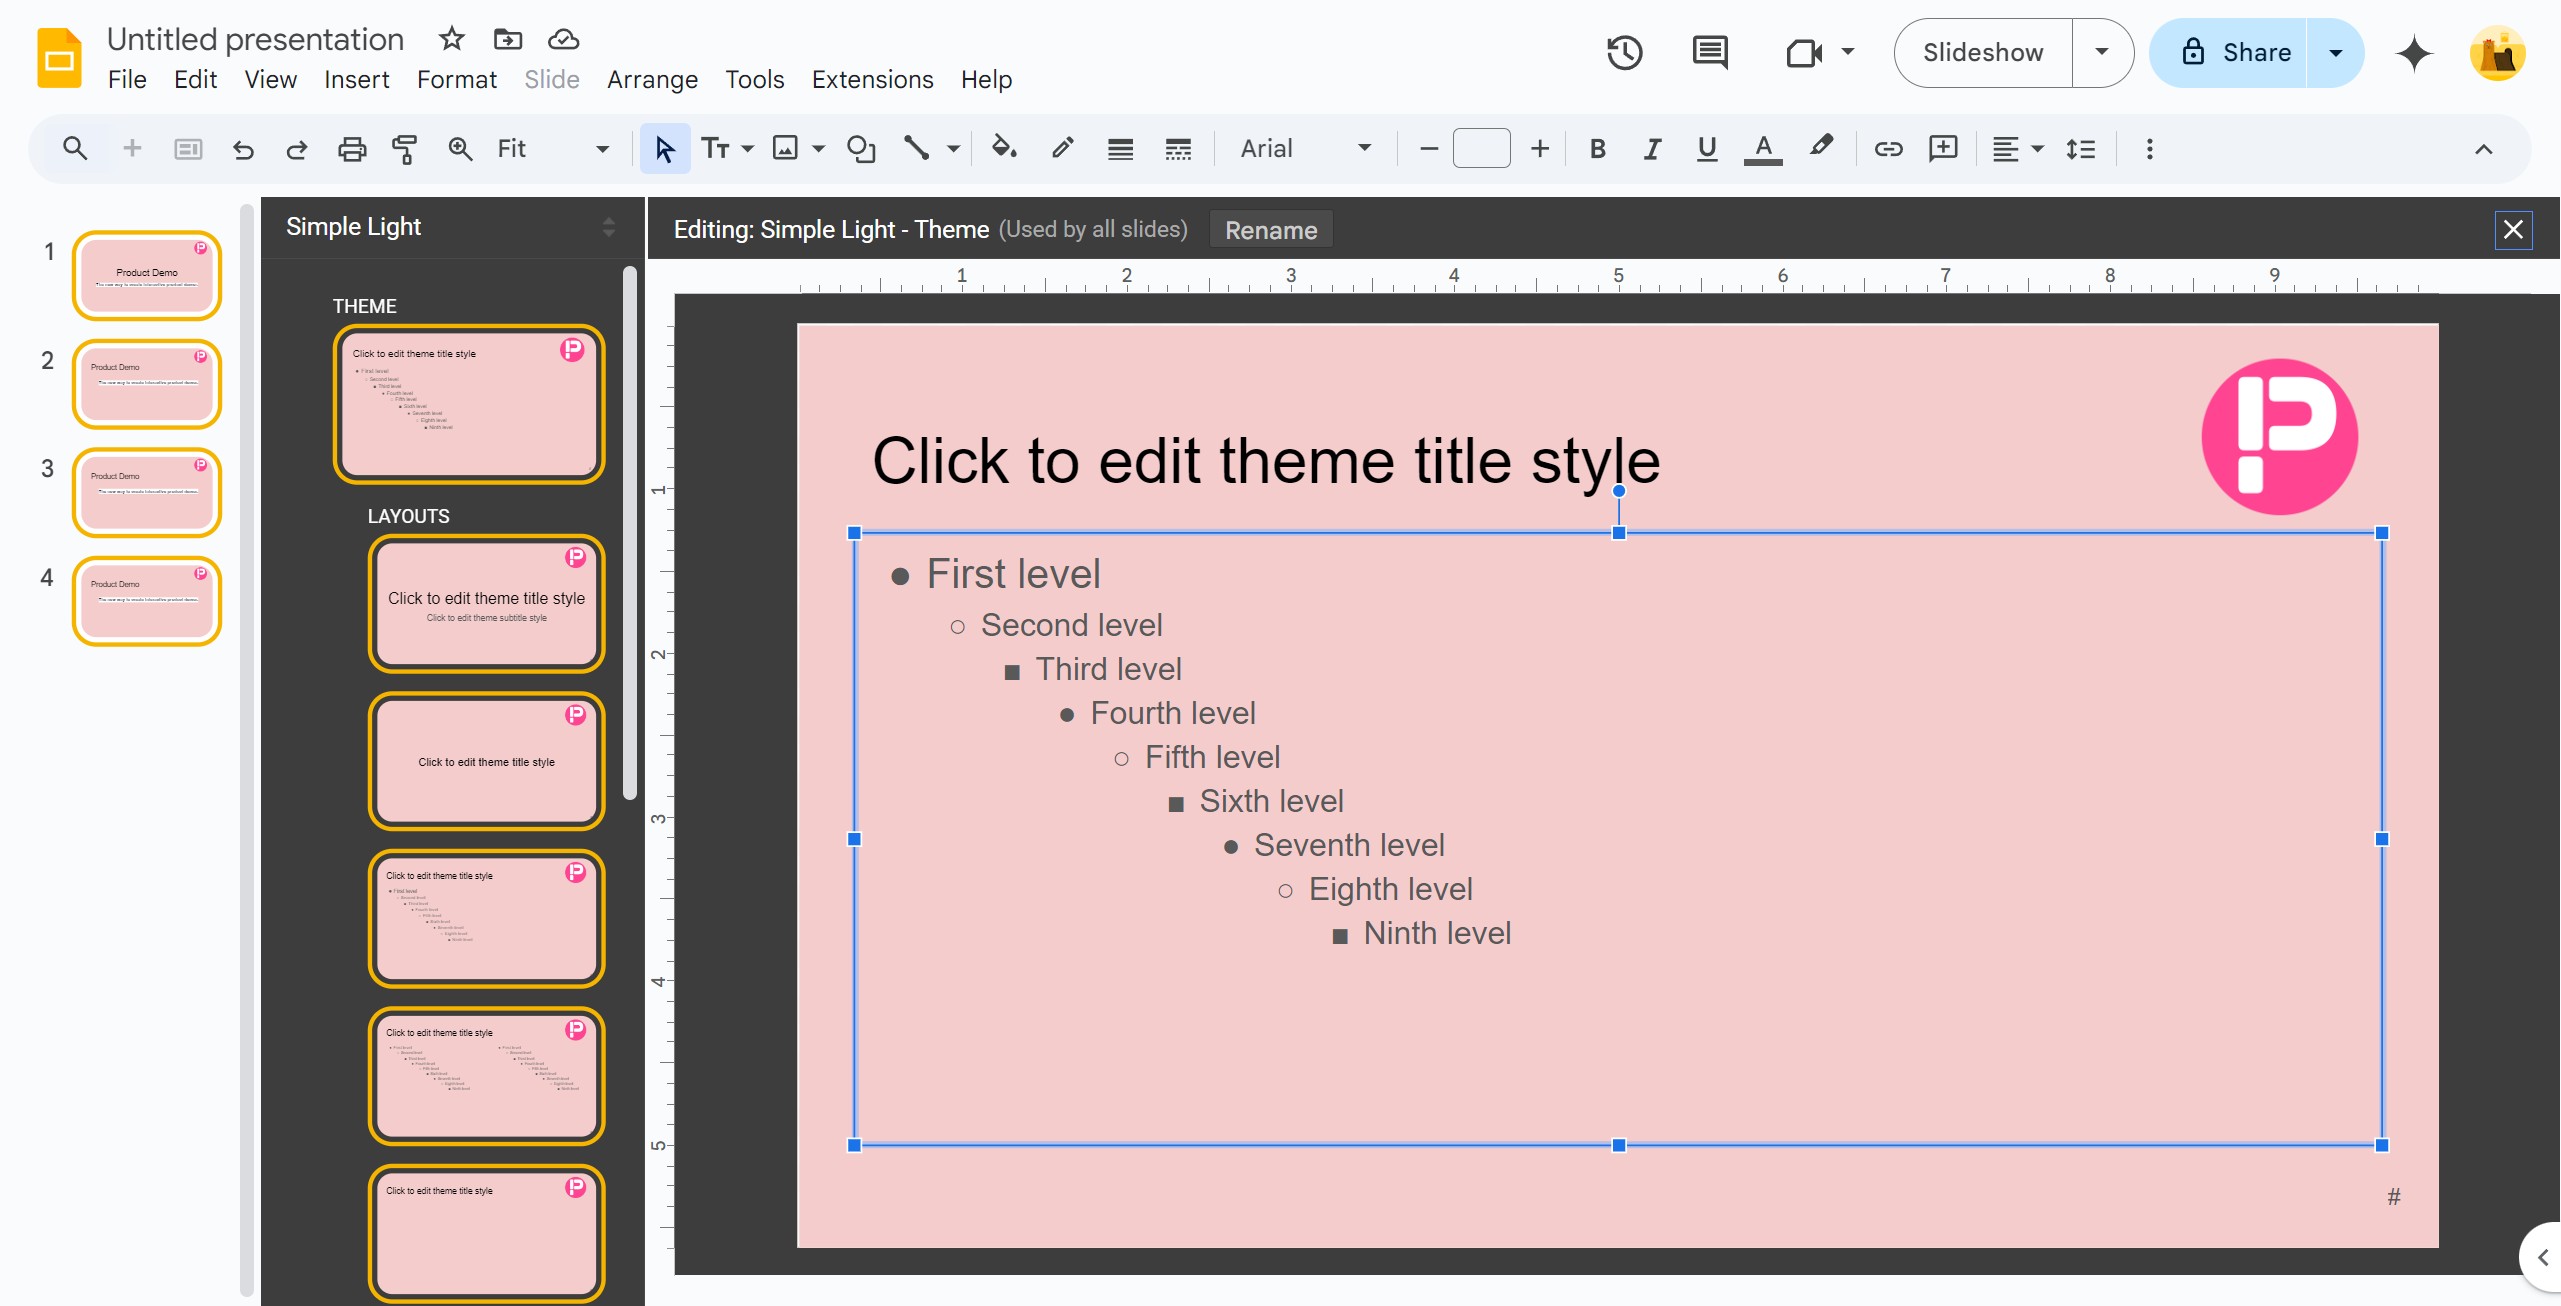Open the Fit zoom dropdown
2561x1306 pixels.
pyautogui.click(x=553, y=149)
